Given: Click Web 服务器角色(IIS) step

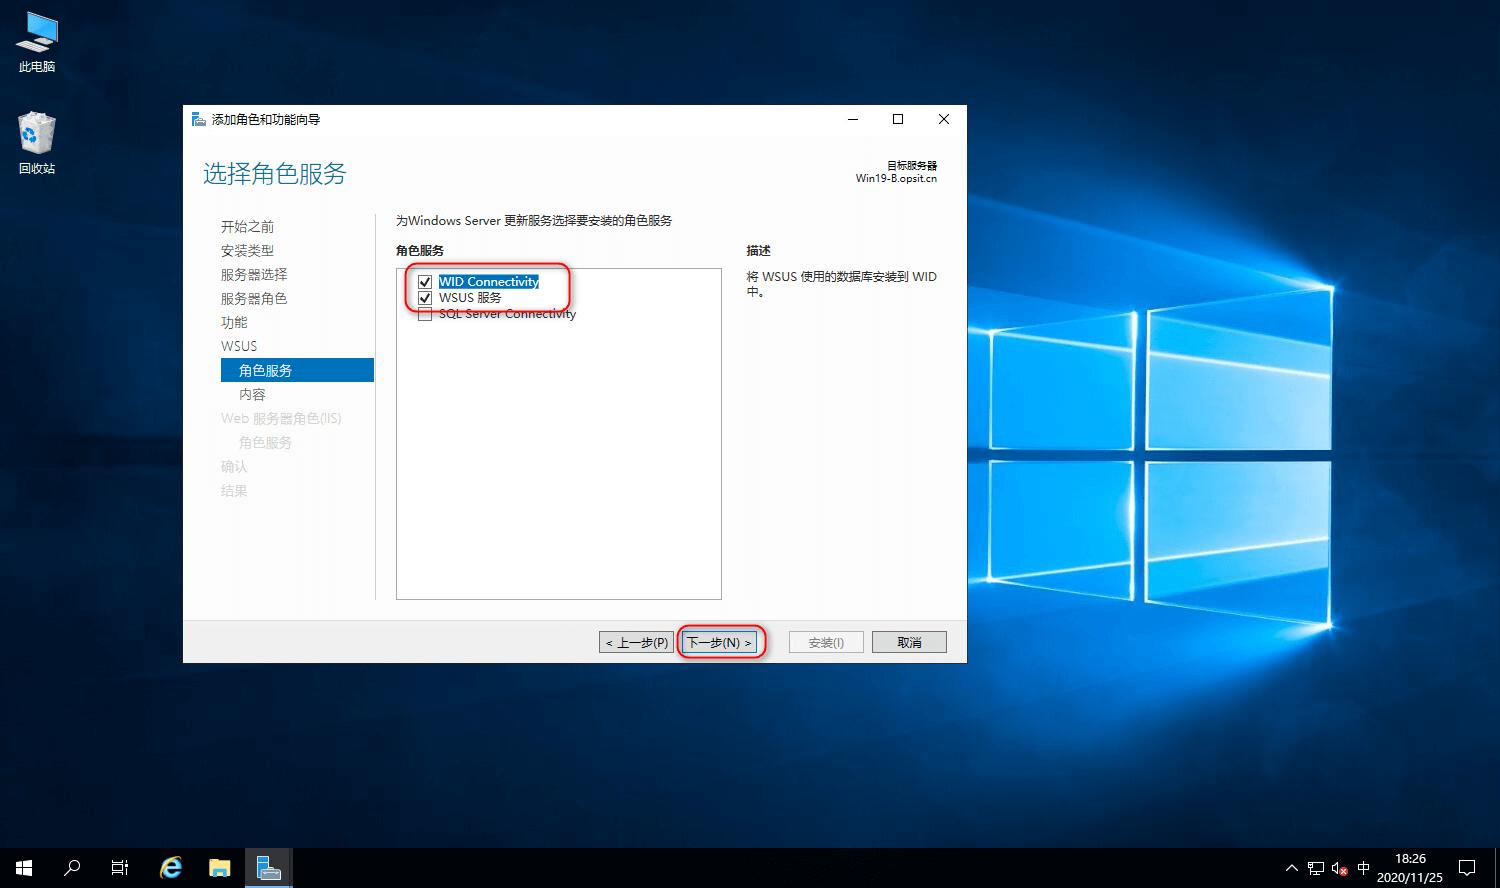Looking at the screenshot, I should (281, 419).
